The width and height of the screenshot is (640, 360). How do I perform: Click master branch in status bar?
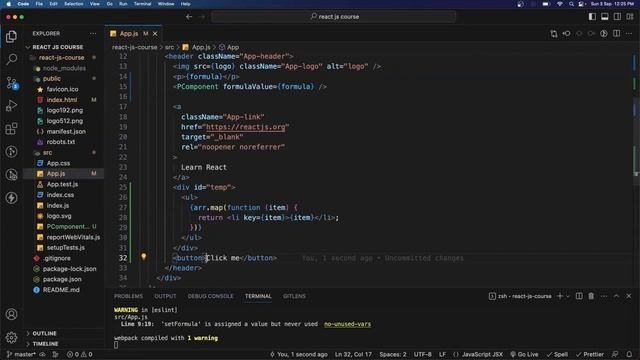[21, 354]
